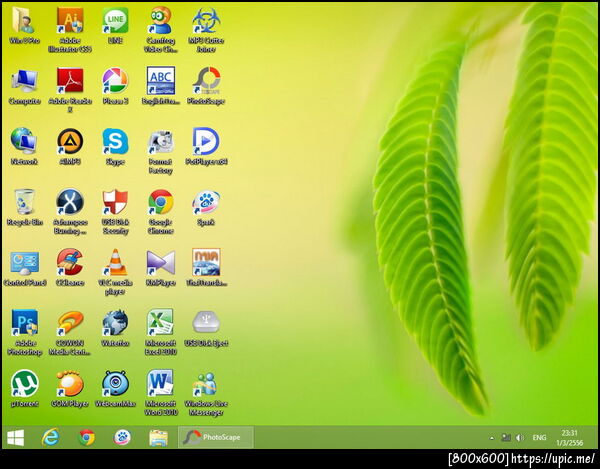
Task: Show hidden system tray icons
Action: click(492, 438)
